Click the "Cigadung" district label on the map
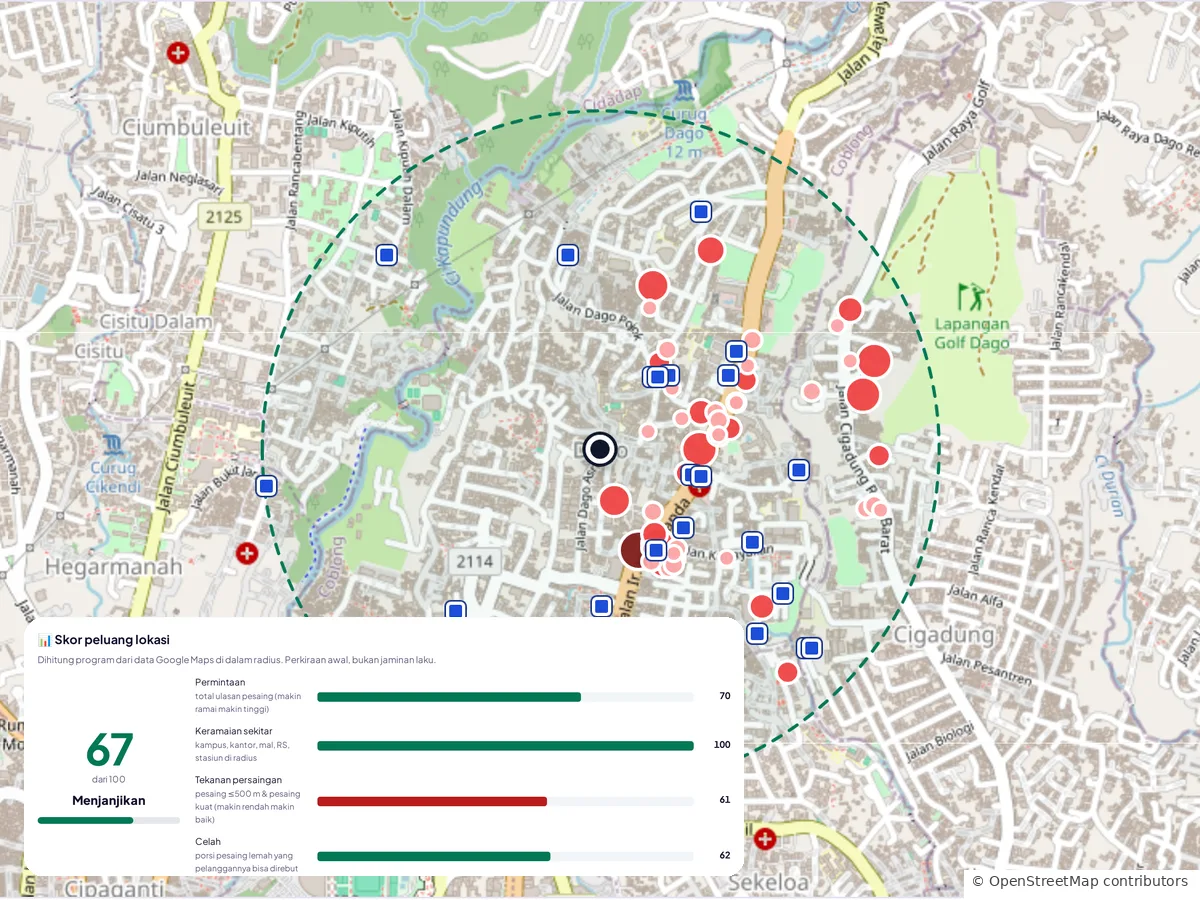The height and width of the screenshot is (900, 1200). coord(944,635)
